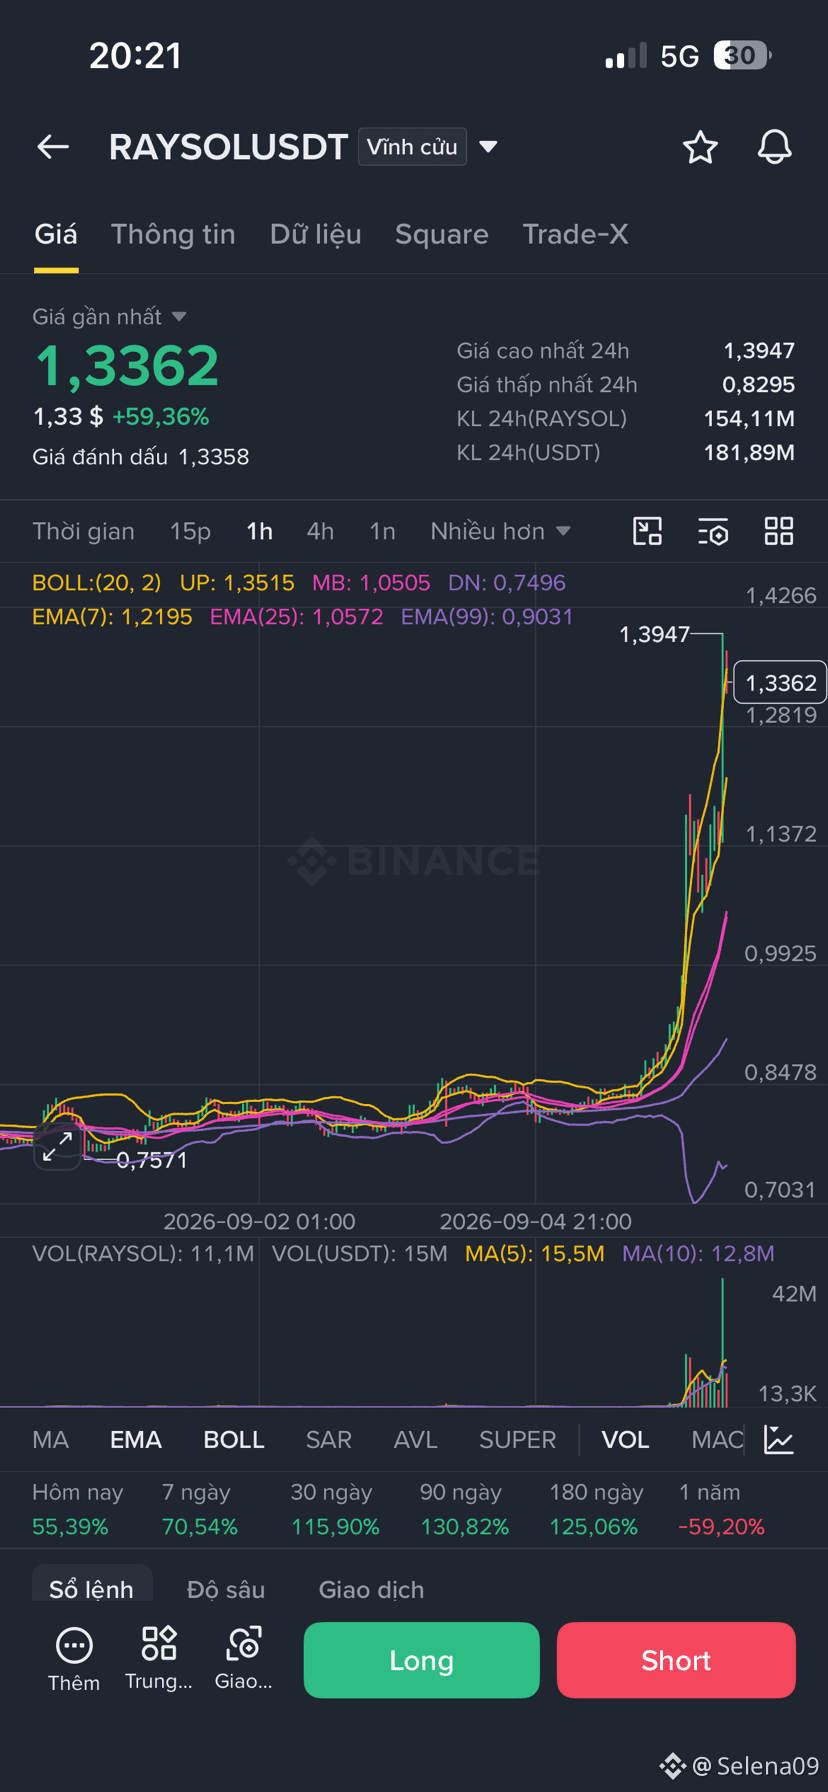Select the 4h timeframe

pos(320,531)
